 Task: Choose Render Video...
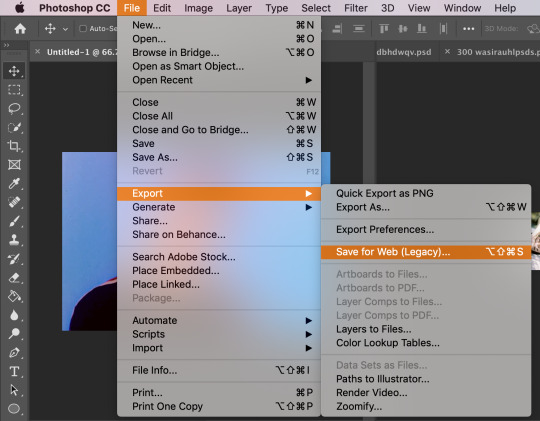[426, 393]
